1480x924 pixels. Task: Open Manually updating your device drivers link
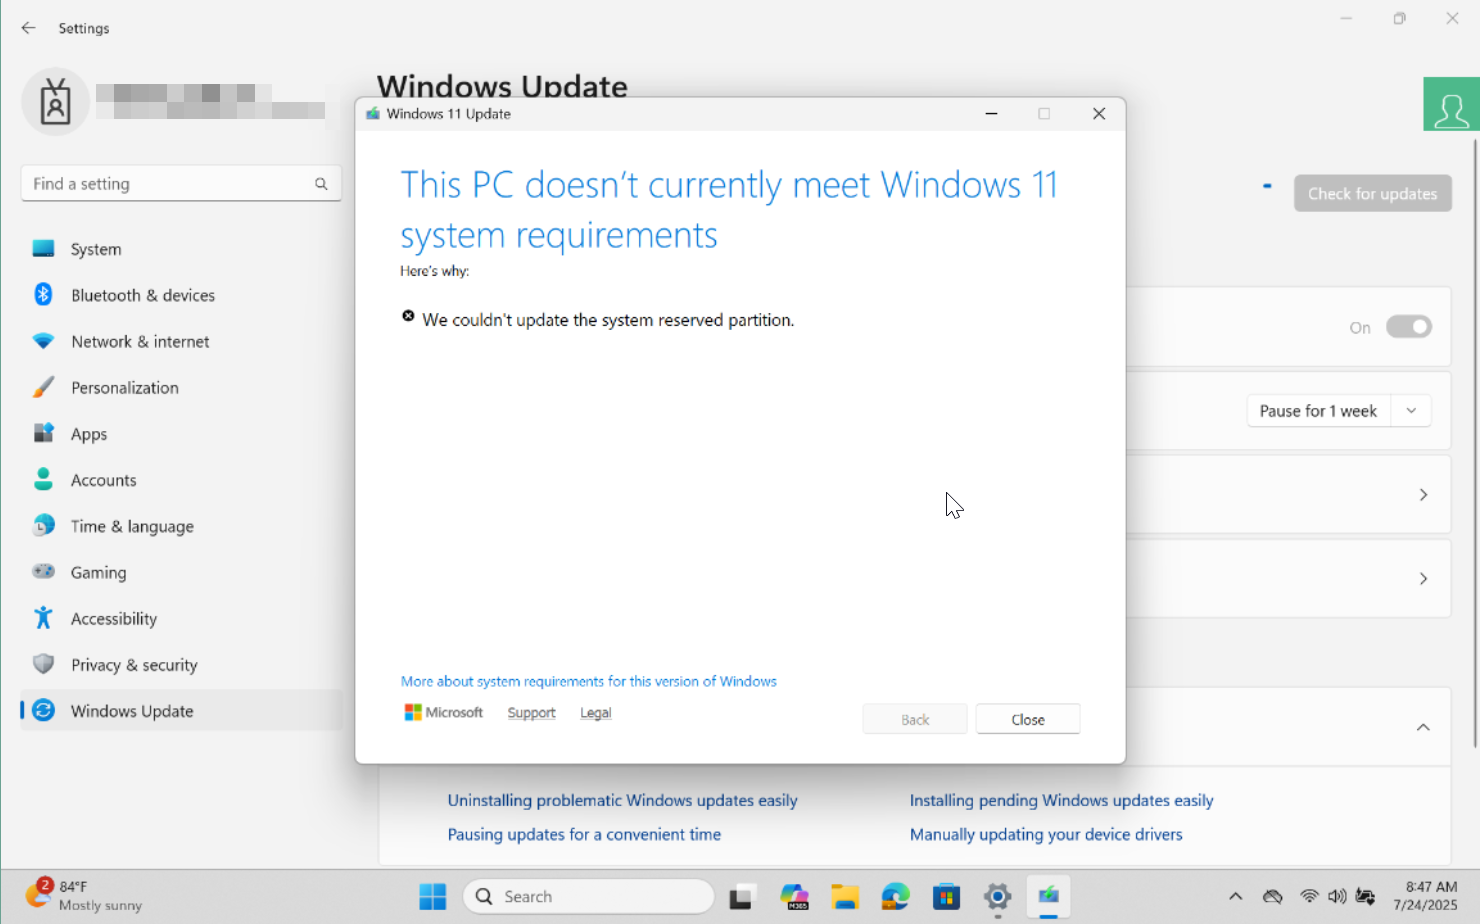click(1046, 834)
